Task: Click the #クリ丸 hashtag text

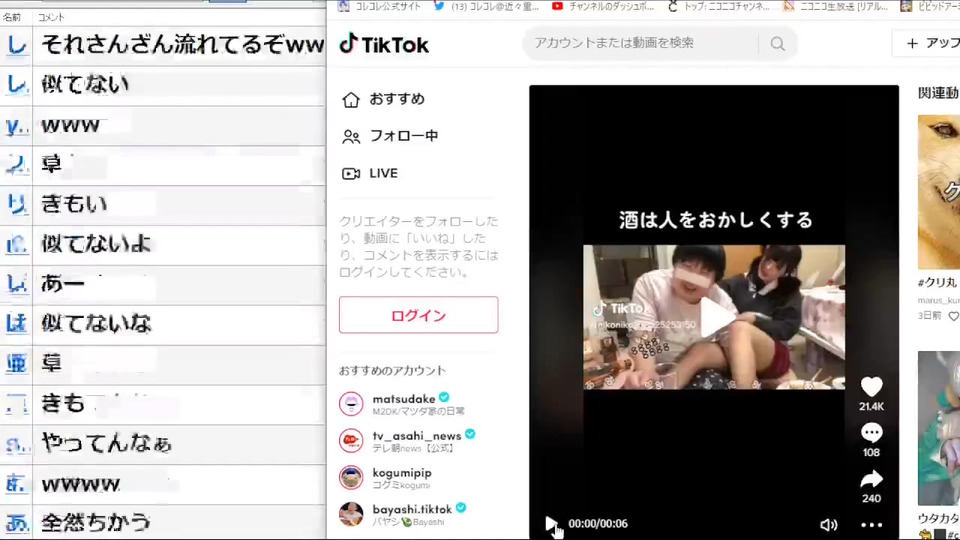Action: coord(937,282)
